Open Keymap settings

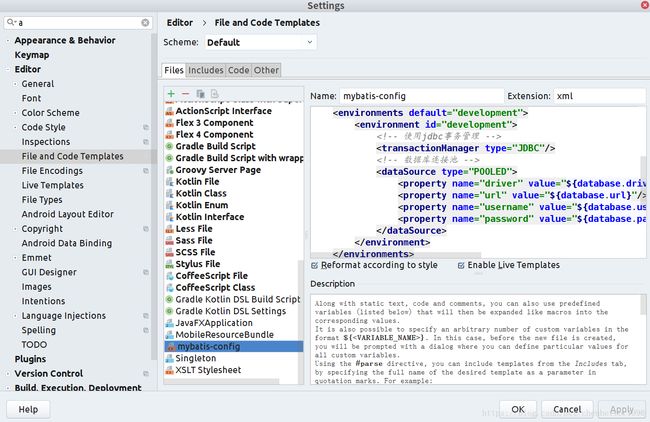pyautogui.click(x=32, y=55)
